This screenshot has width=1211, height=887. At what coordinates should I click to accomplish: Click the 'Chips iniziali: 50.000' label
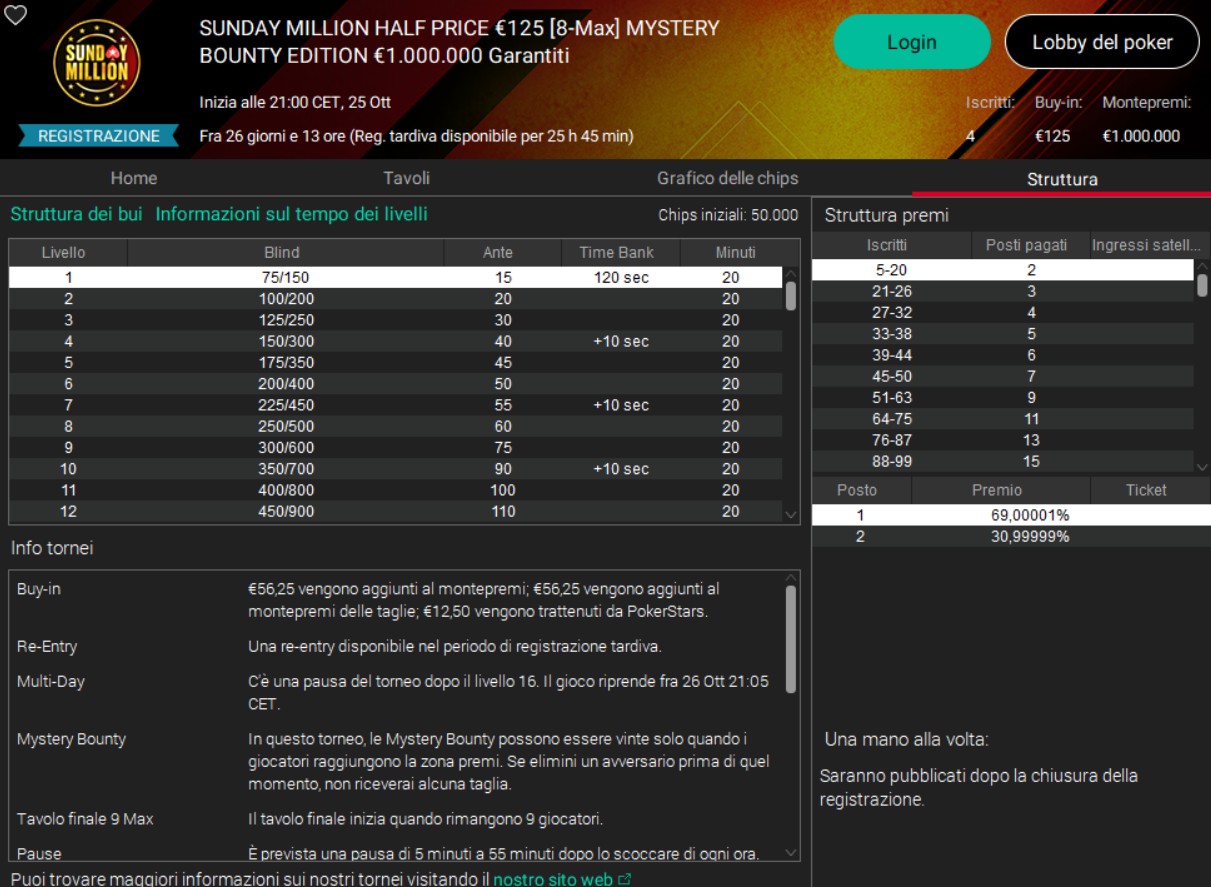[x=728, y=215]
